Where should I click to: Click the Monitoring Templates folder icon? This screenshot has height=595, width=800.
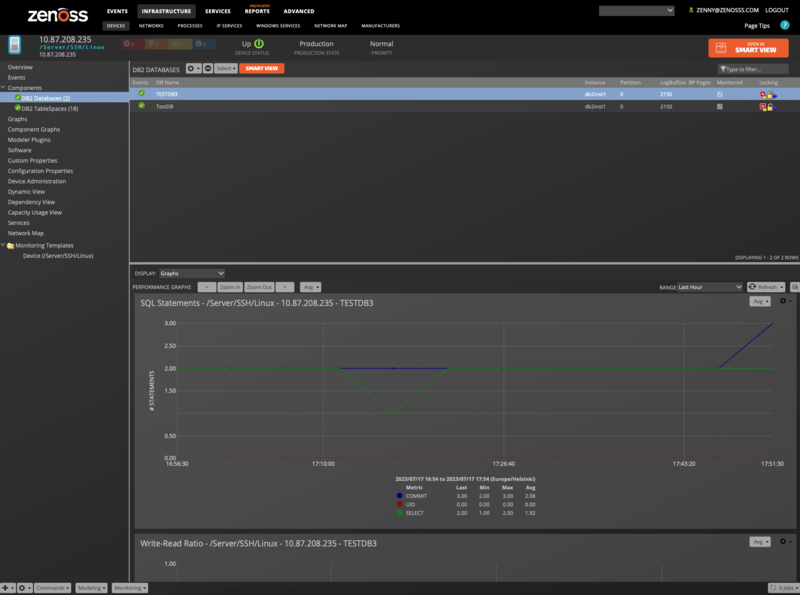10,245
